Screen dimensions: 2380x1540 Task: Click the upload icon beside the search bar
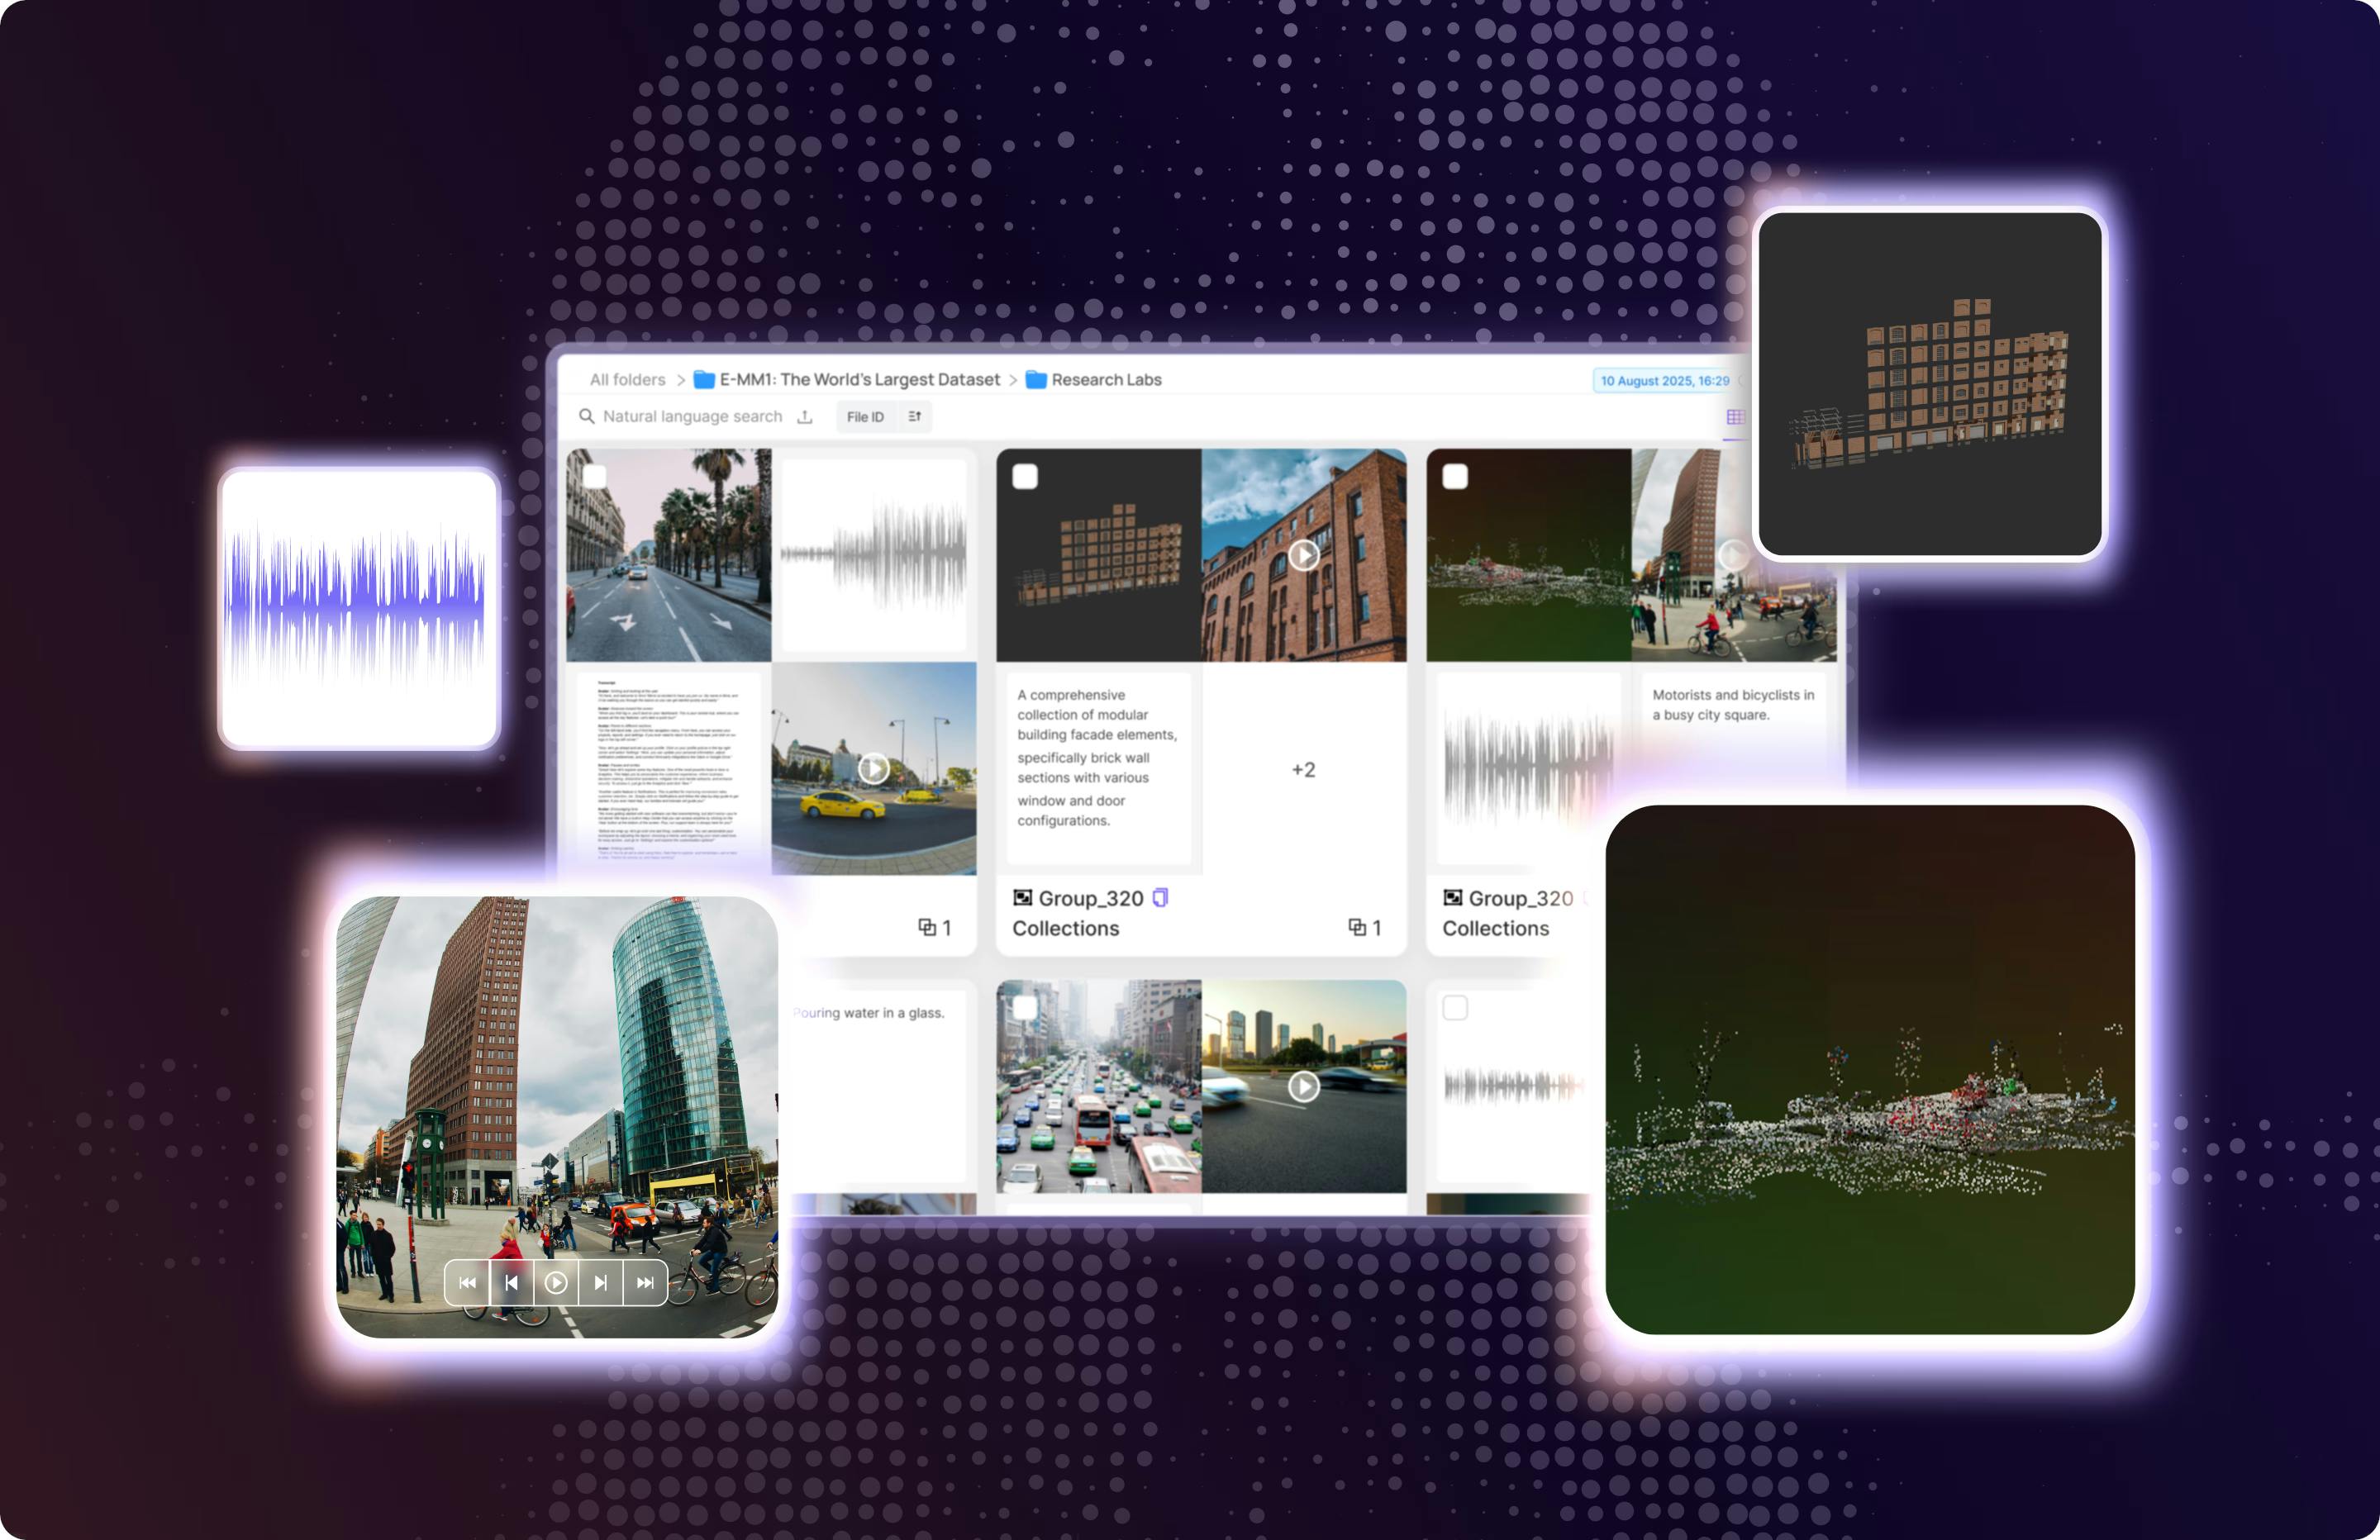coord(806,417)
